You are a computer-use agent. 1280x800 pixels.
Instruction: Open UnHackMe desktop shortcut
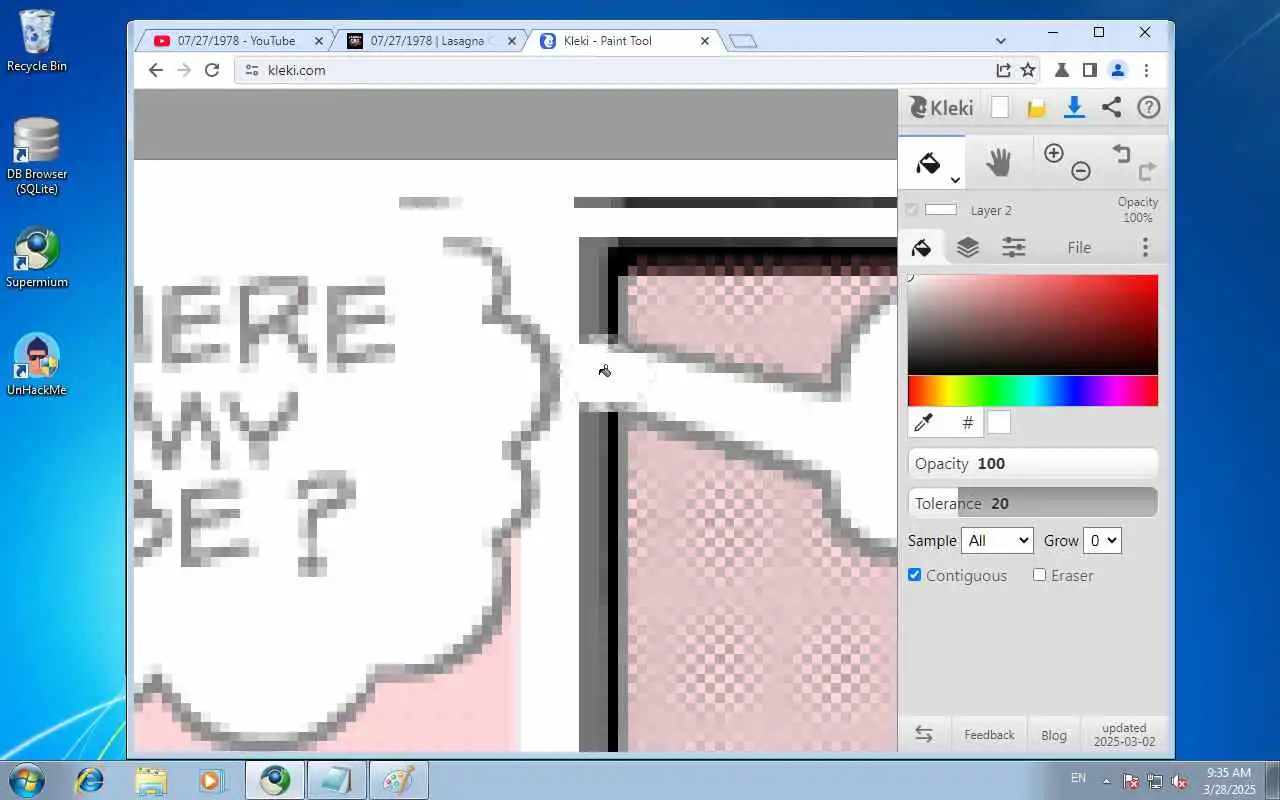pyautogui.click(x=37, y=365)
